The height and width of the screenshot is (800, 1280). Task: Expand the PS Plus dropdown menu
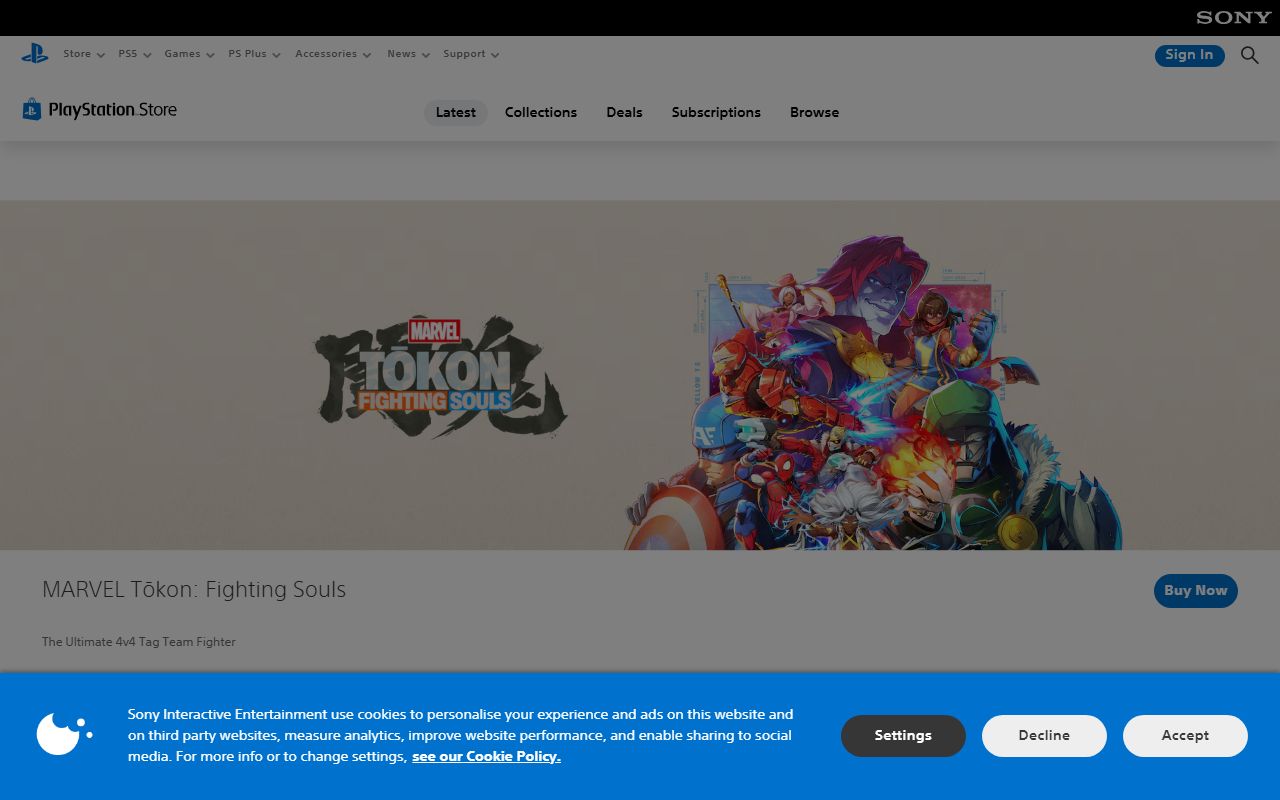click(254, 54)
